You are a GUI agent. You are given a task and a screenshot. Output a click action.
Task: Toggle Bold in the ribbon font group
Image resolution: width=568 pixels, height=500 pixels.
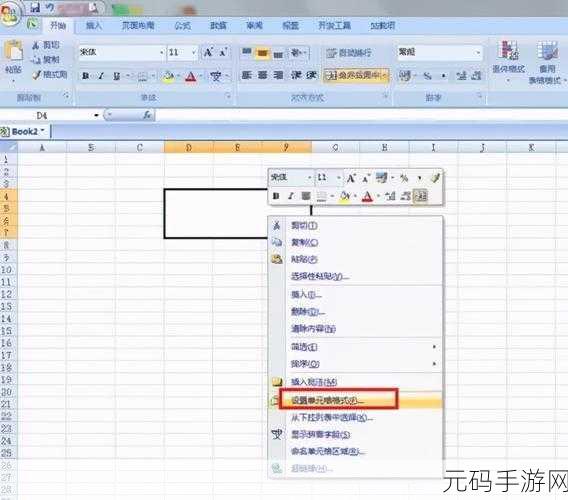(85, 76)
